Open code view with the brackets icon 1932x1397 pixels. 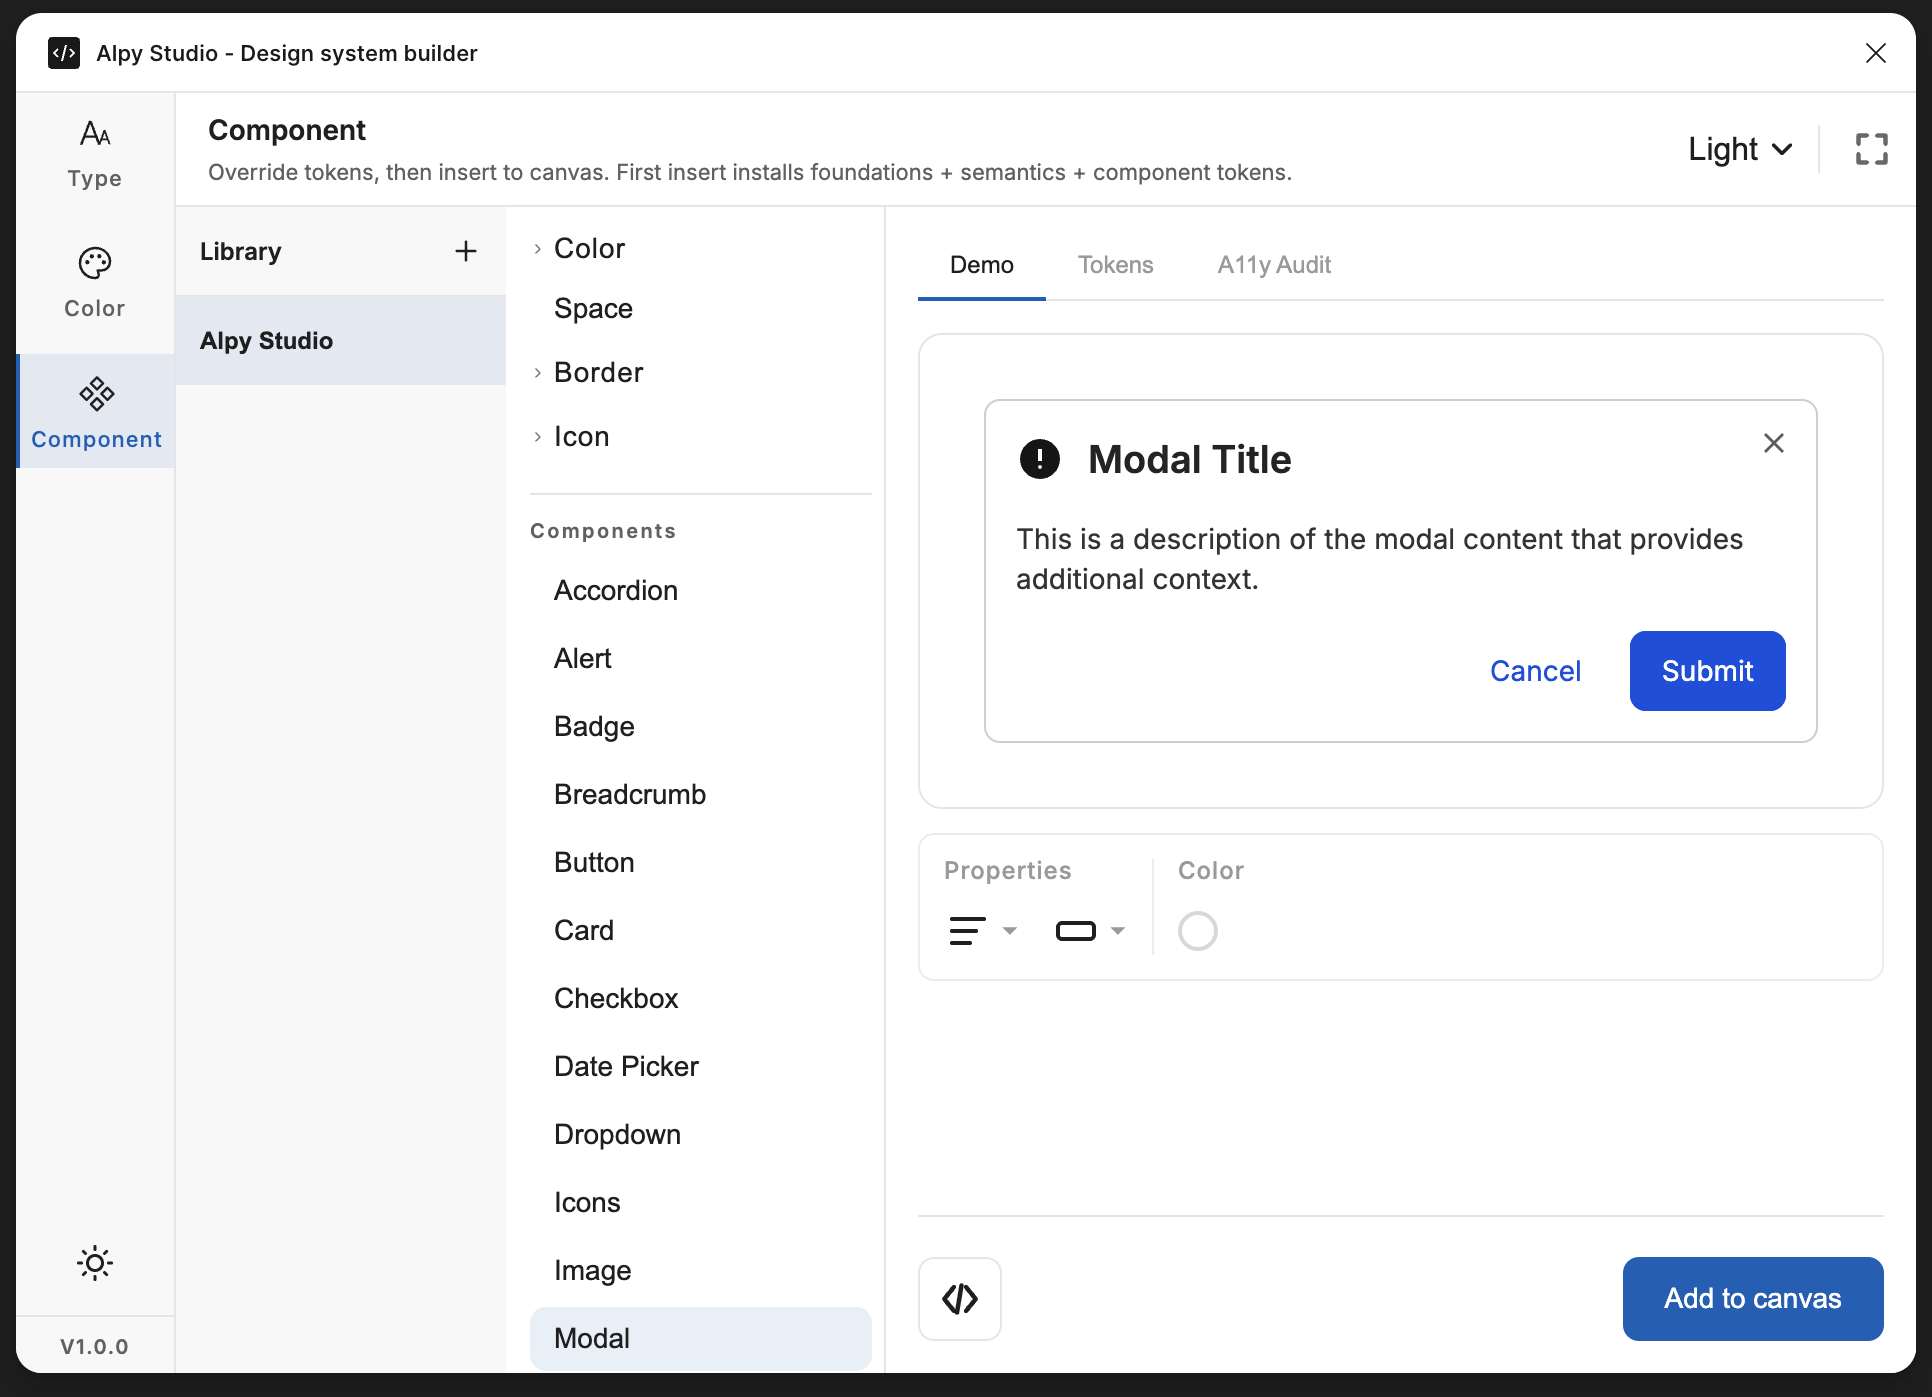[x=959, y=1298]
